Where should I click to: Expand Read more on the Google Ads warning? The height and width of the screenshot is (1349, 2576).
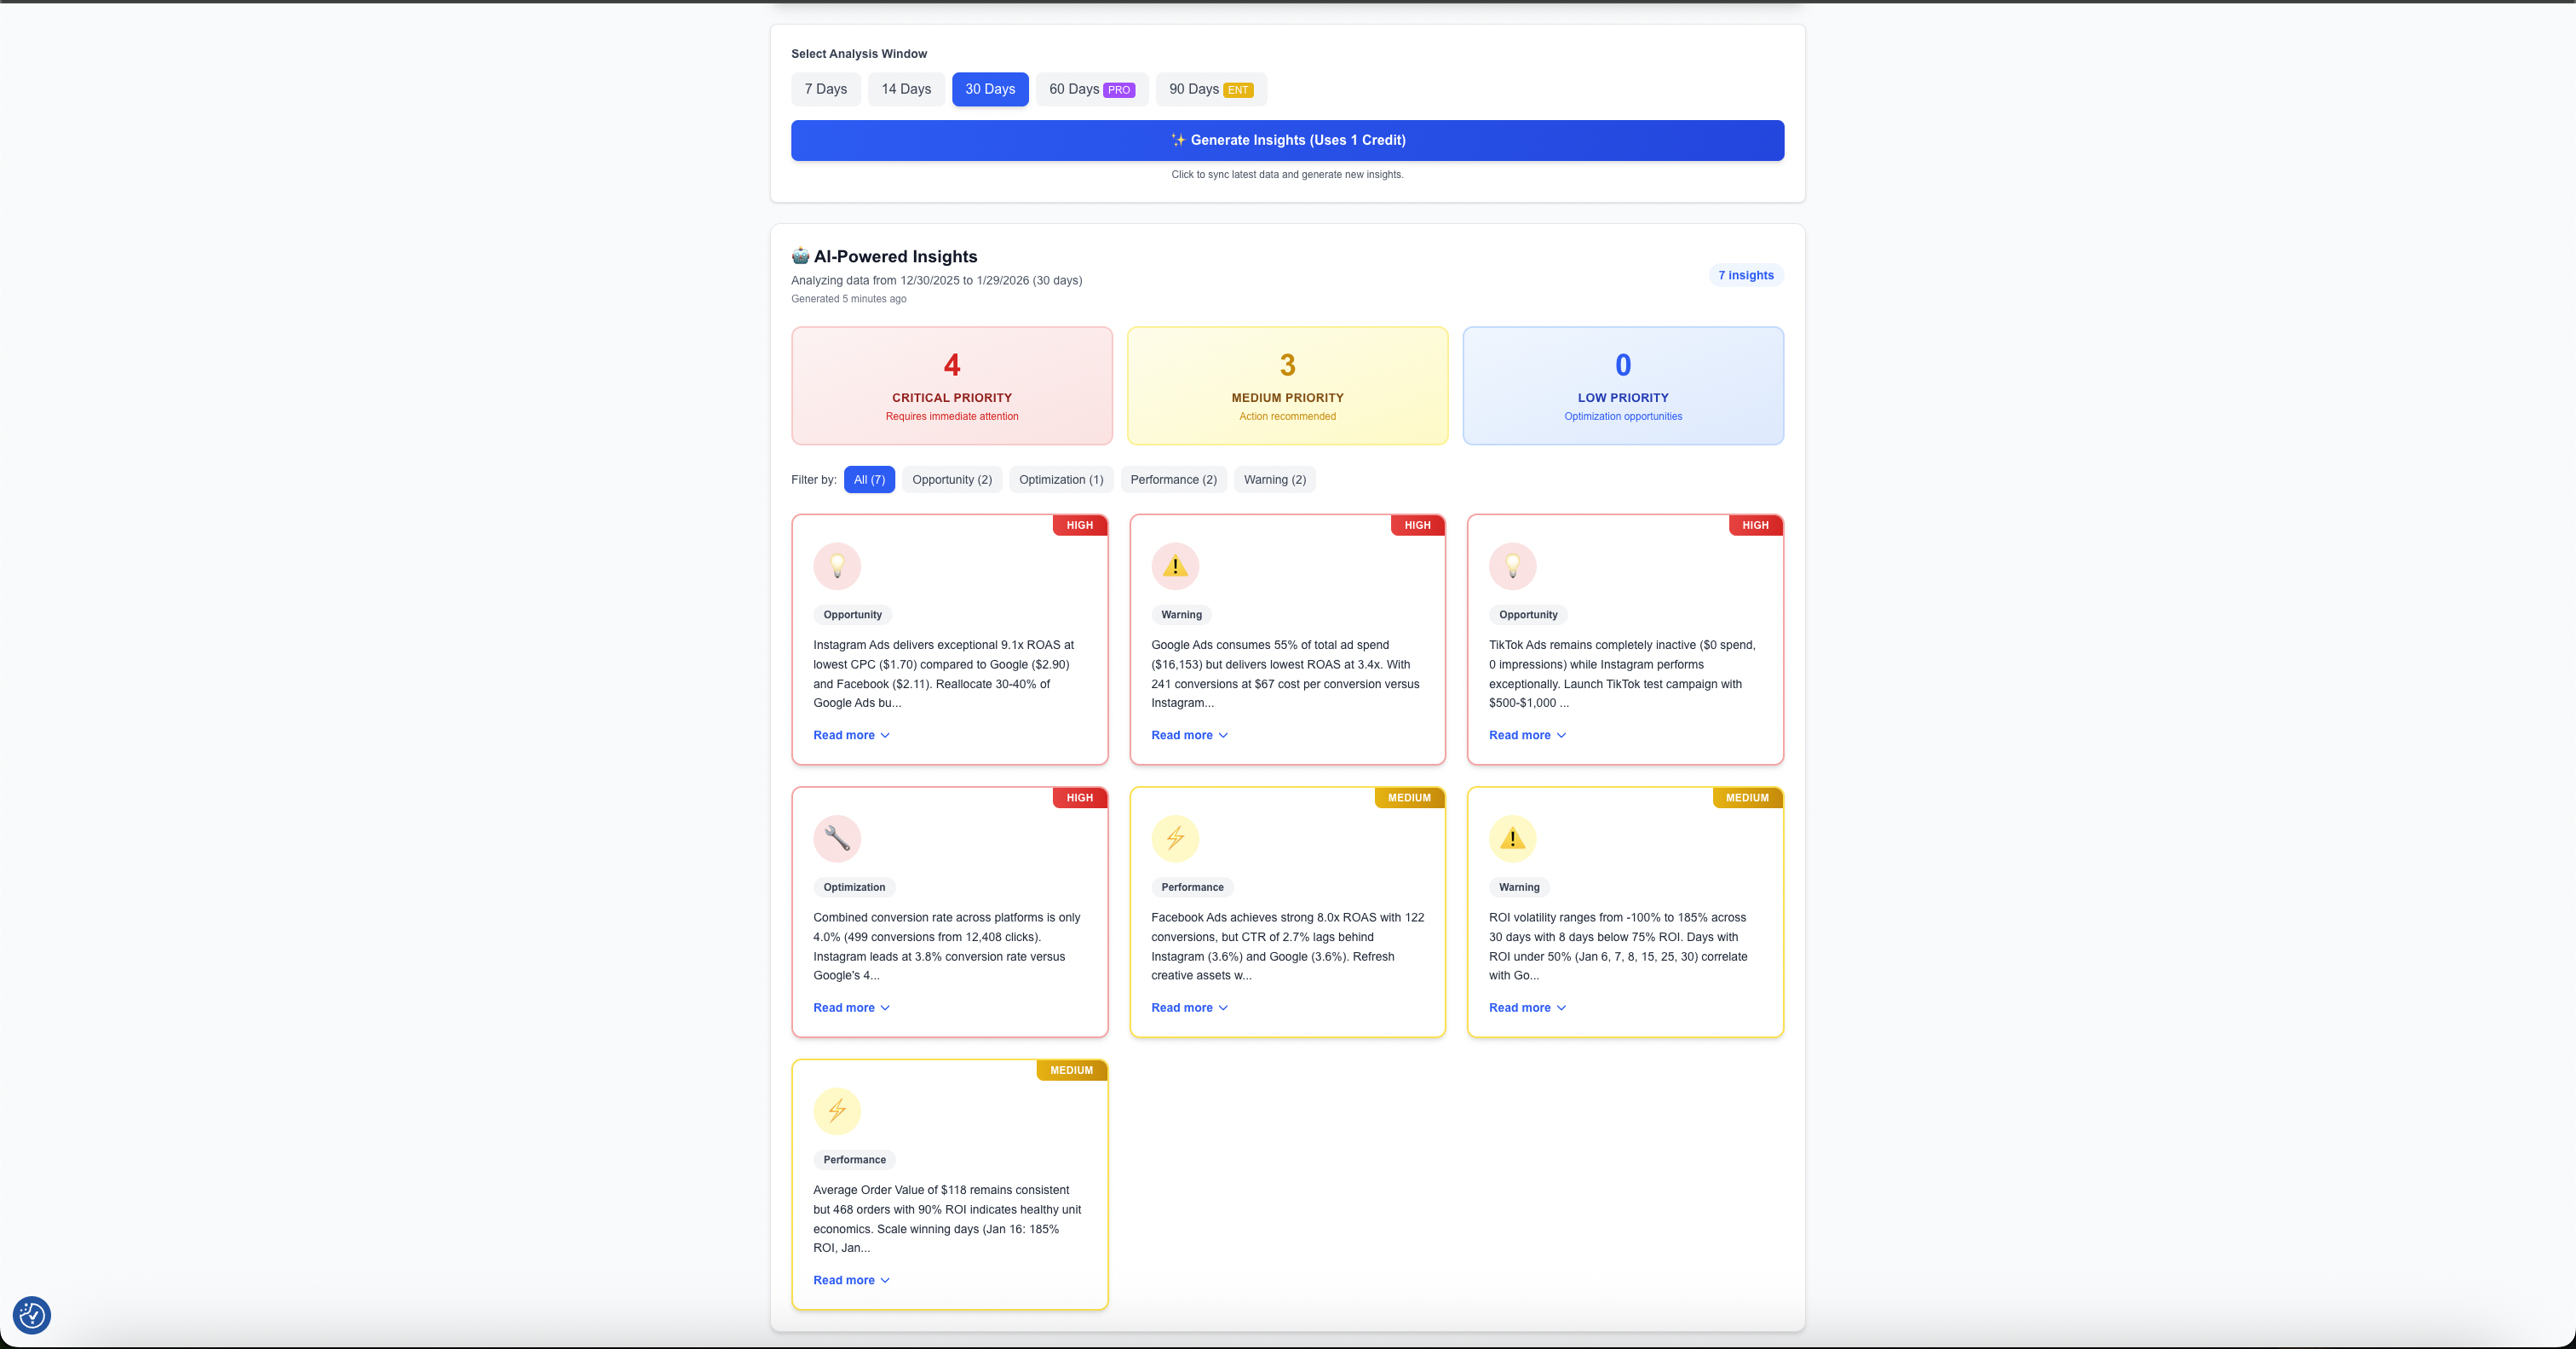[1189, 735]
